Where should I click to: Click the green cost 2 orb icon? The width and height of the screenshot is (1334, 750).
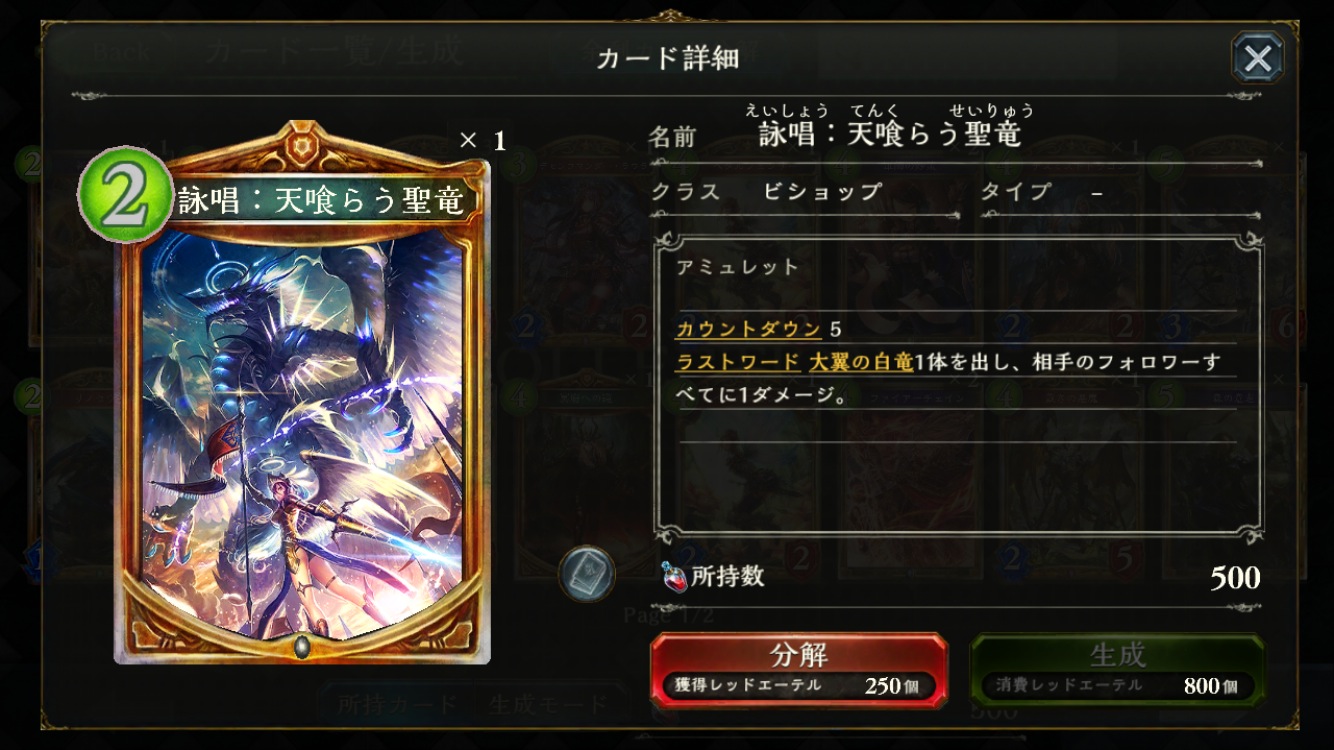coord(125,194)
